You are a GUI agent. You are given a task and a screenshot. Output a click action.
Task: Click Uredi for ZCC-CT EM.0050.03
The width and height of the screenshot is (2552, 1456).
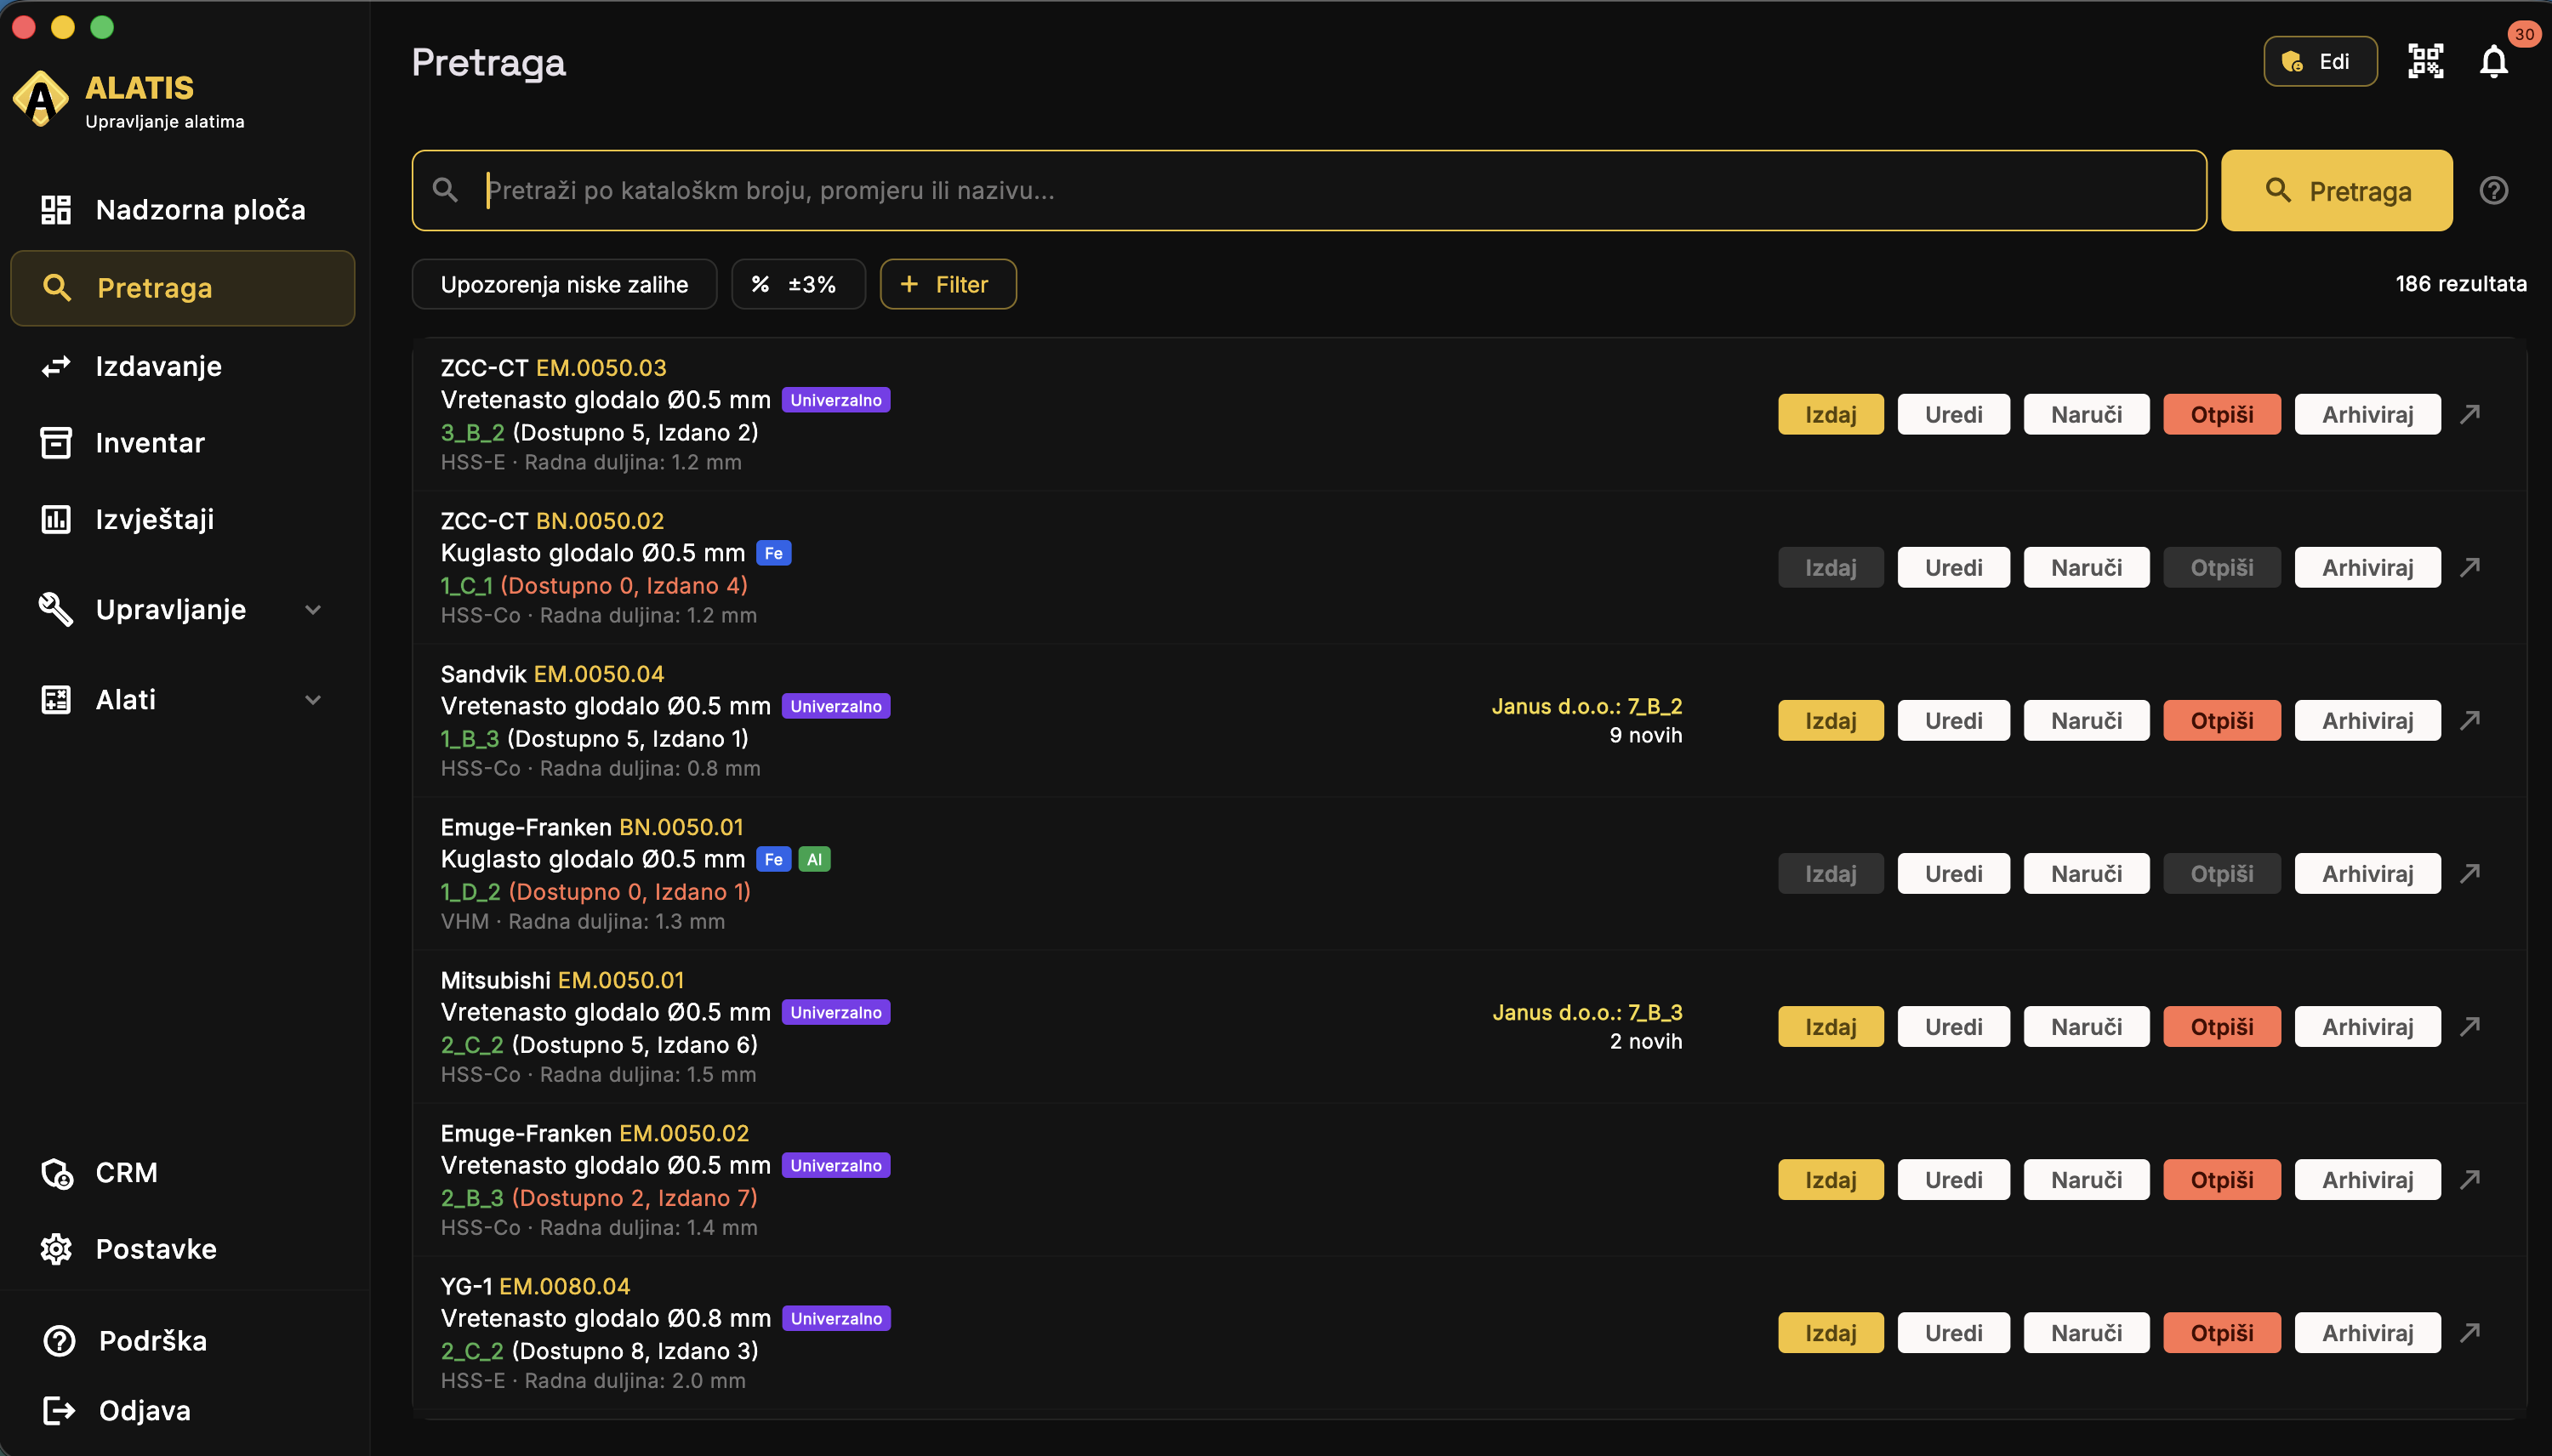pos(1953,414)
